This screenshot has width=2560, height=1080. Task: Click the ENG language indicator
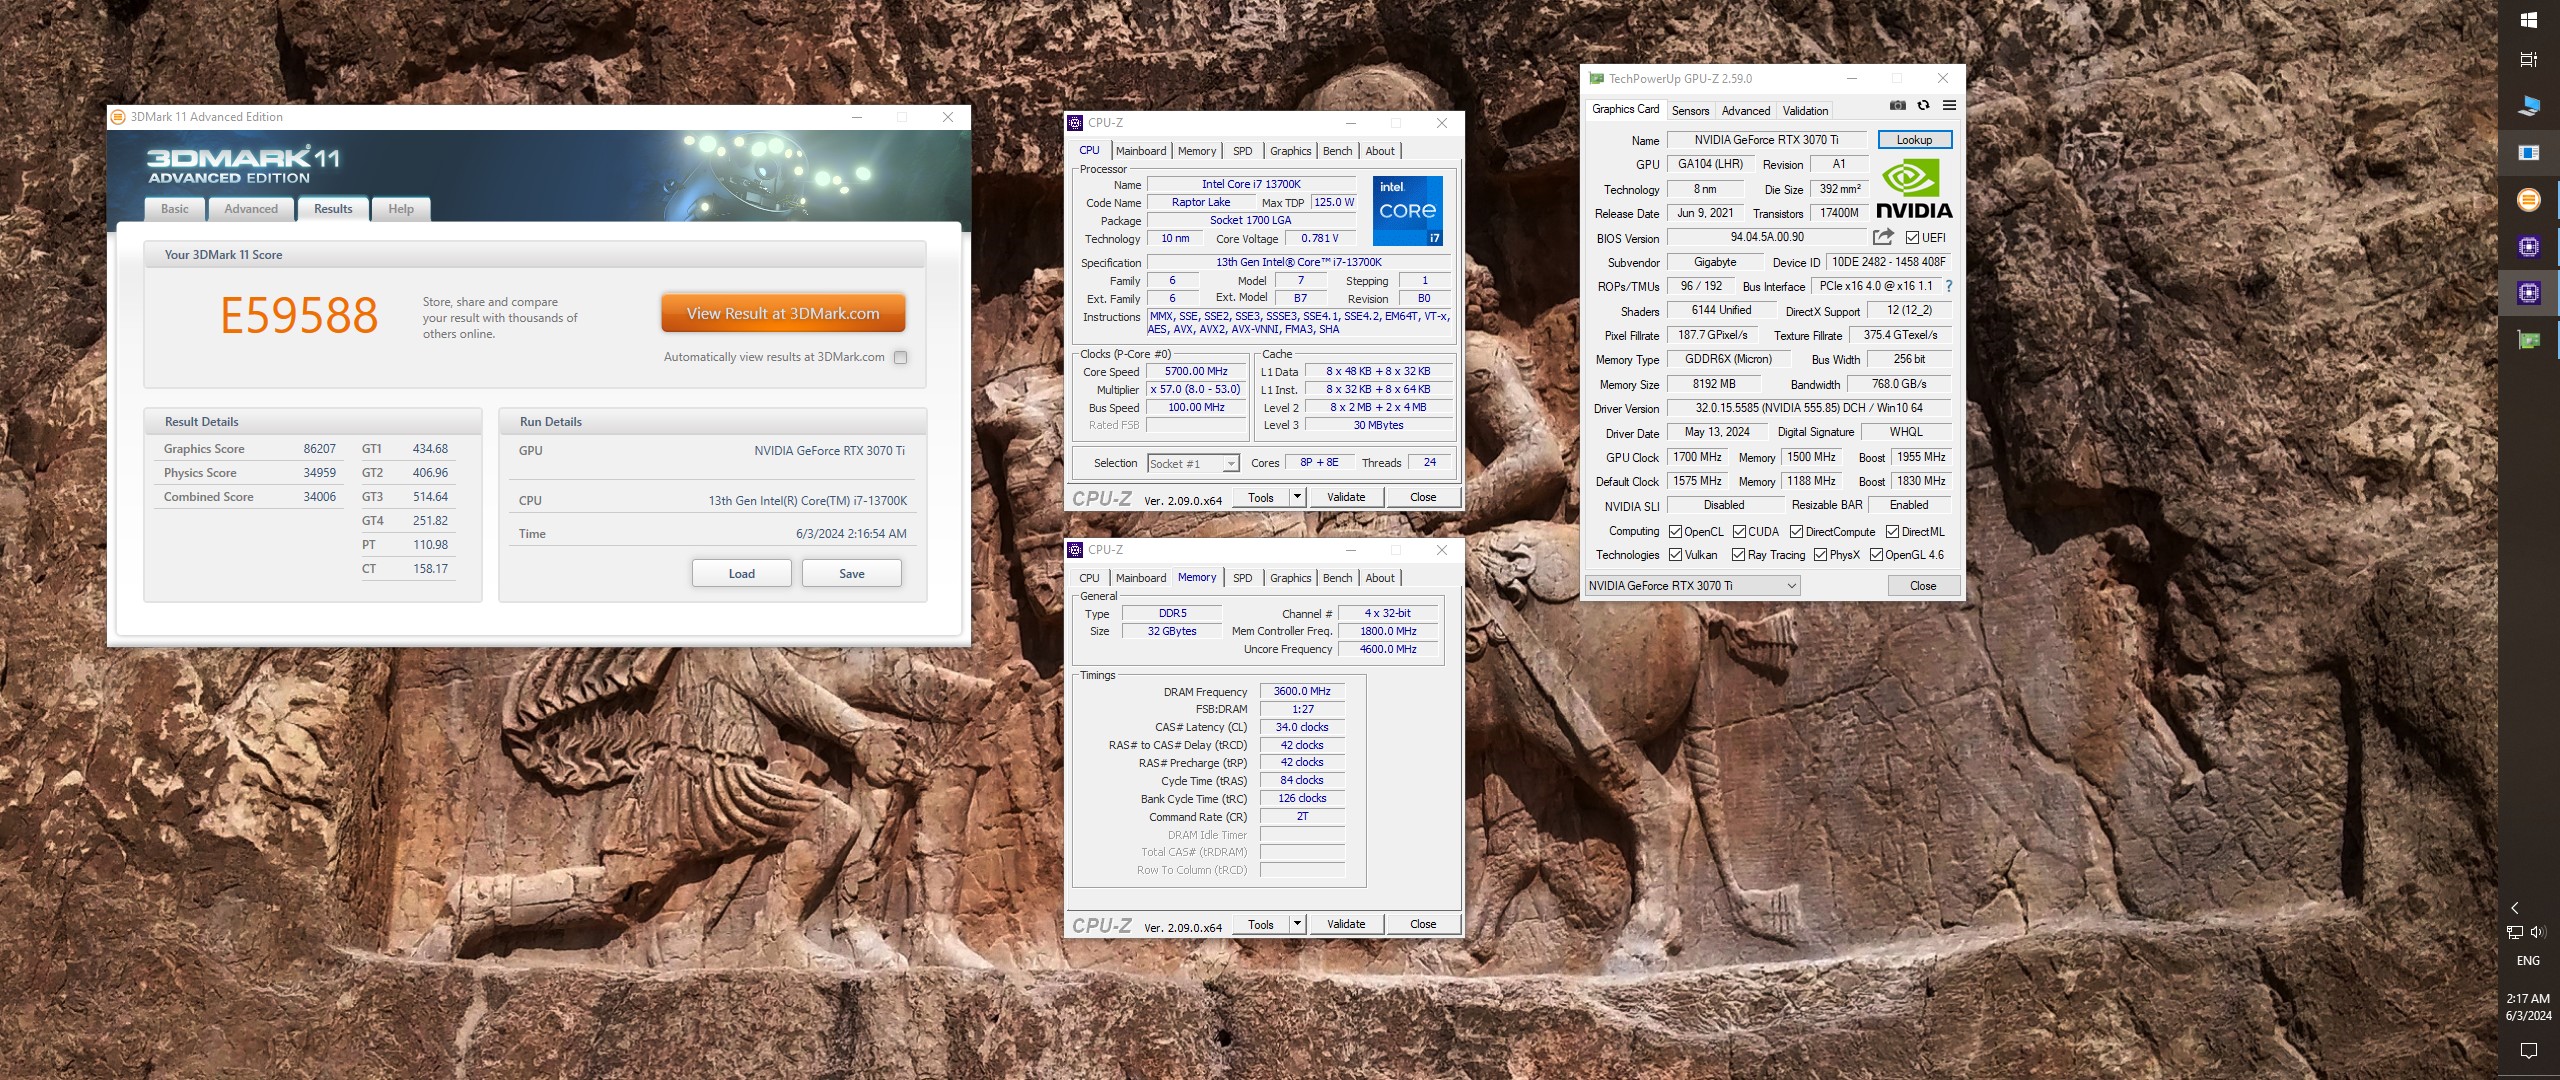[x=2528, y=961]
